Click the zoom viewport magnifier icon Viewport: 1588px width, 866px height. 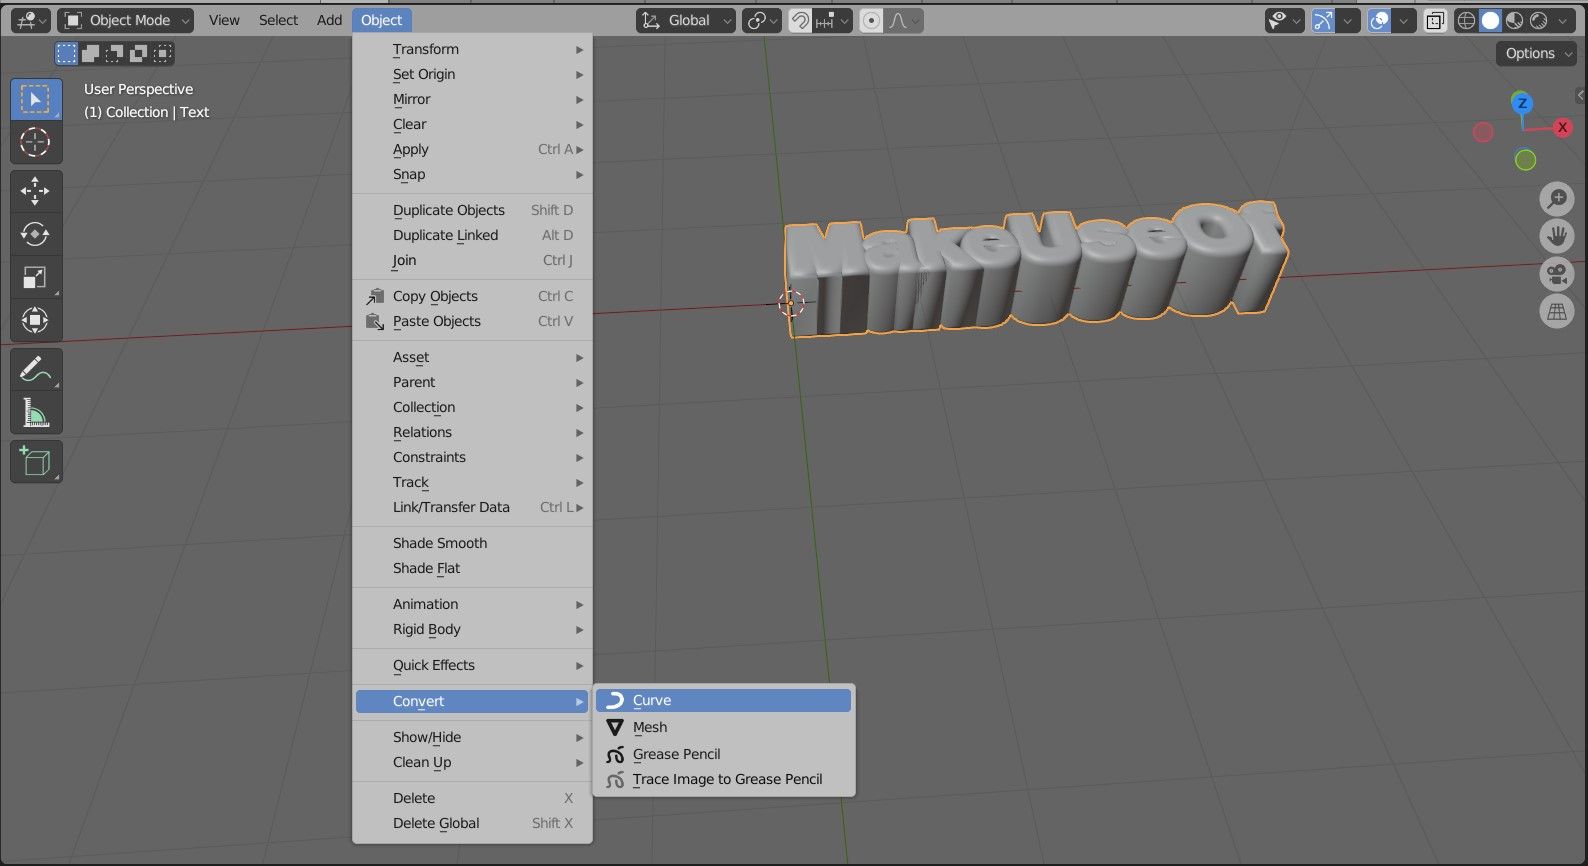[x=1557, y=199]
